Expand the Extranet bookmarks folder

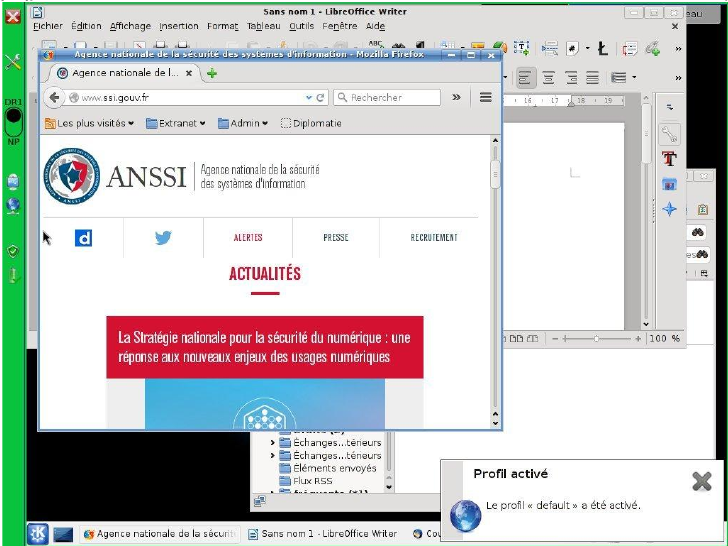click(x=175, y=123)
